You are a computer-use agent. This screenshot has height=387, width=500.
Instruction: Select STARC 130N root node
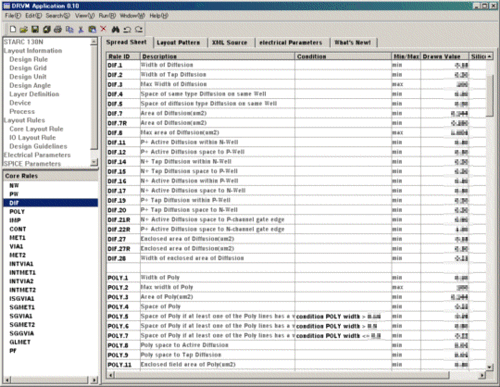[x=23, y=42]
